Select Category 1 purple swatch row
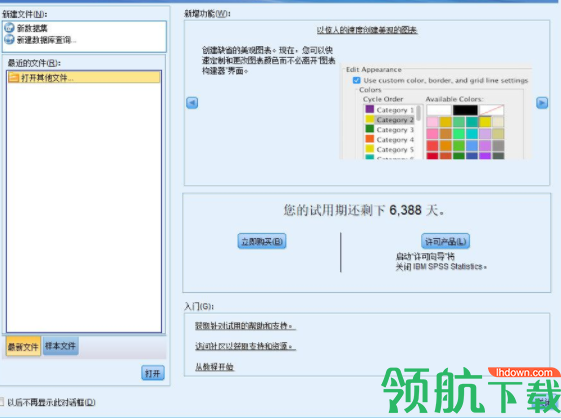 pos(389,109)
